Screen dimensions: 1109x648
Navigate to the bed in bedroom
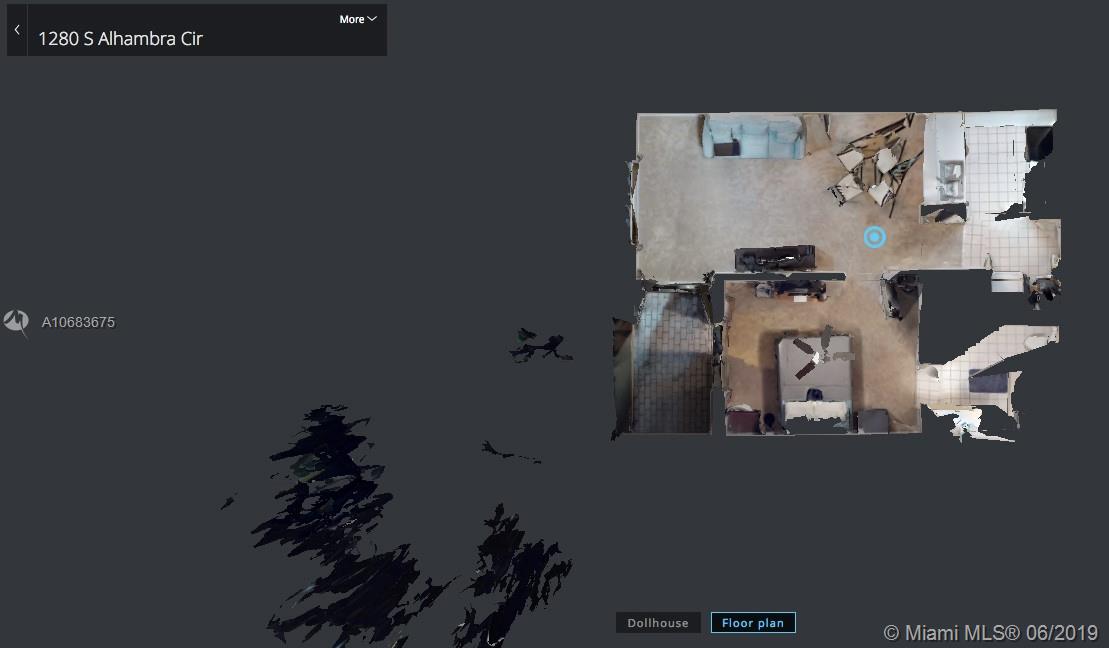coord(815,380)
